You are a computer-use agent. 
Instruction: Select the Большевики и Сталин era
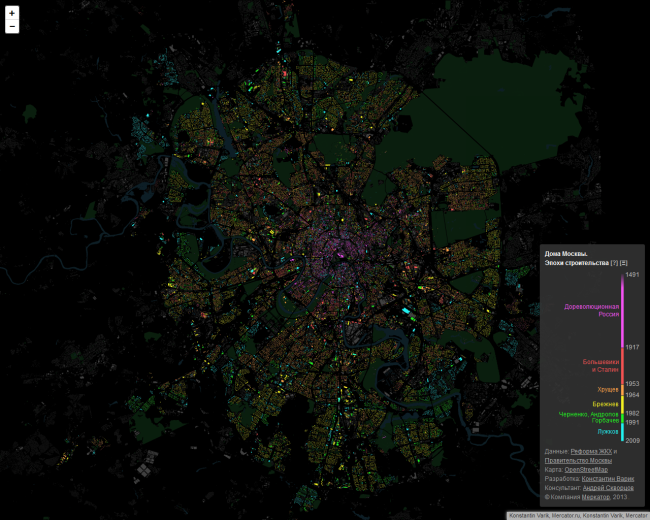coord(601,365)
